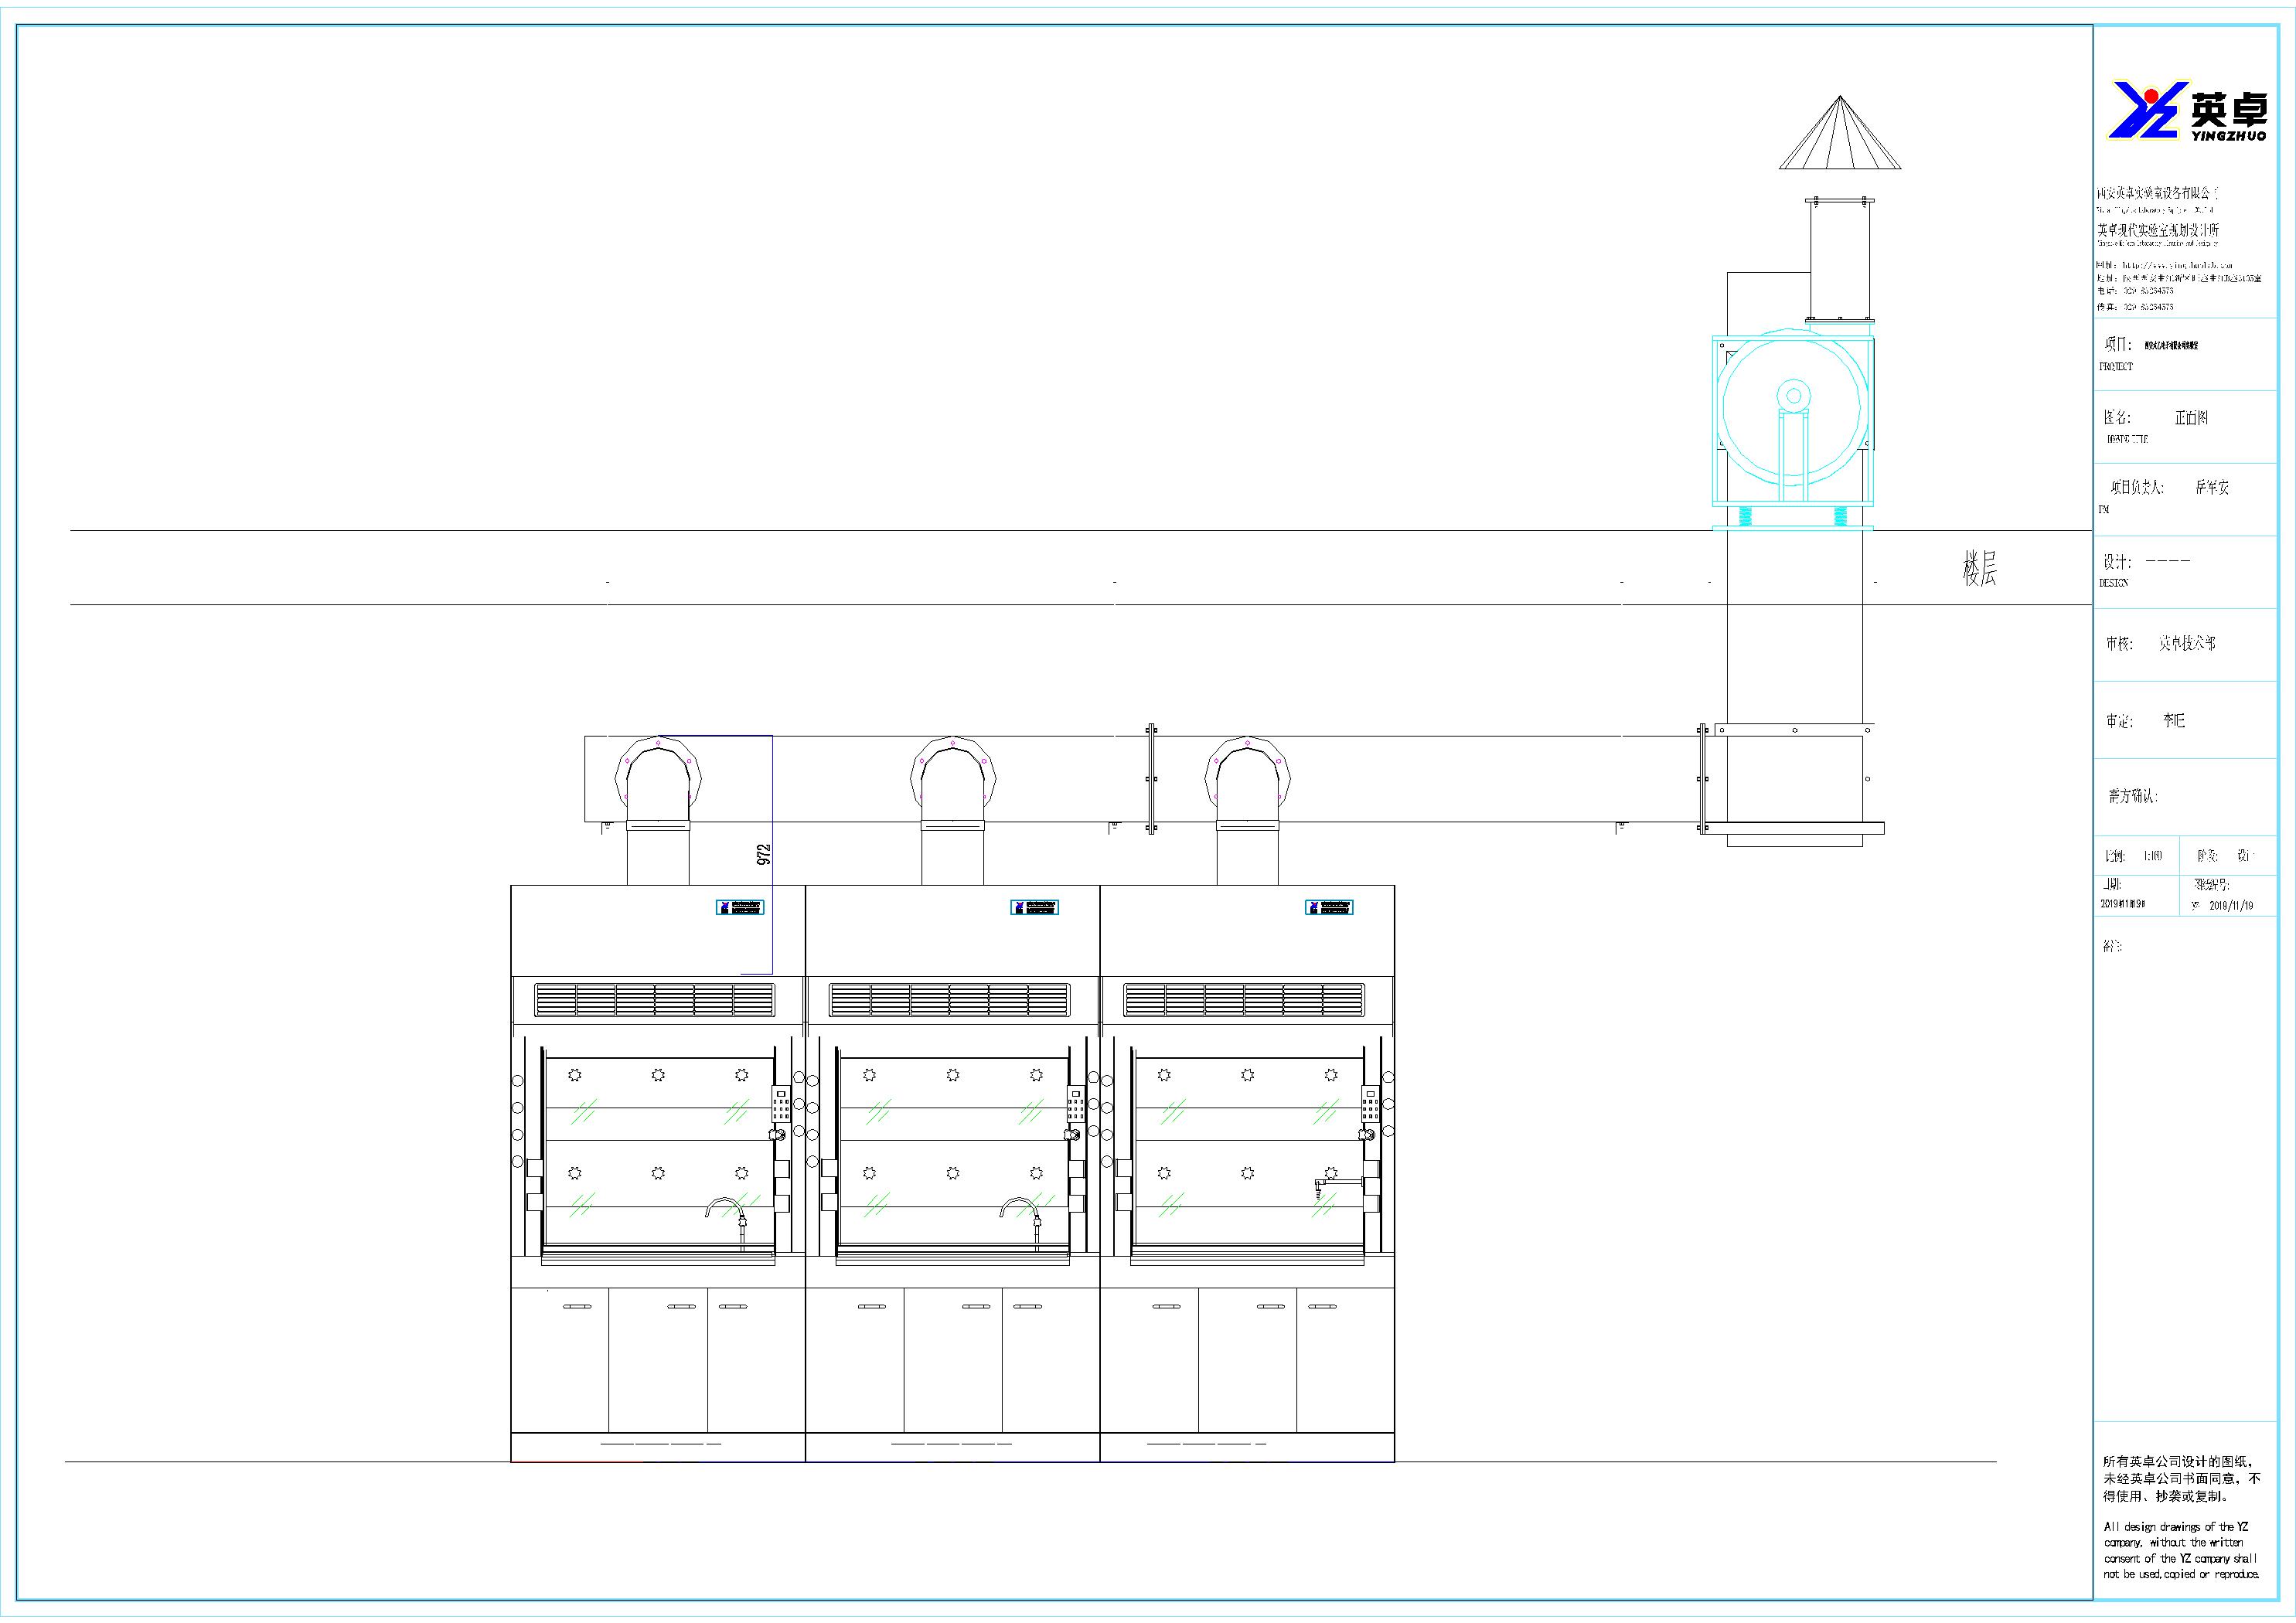The height and width of the screenshot is (1623, 2296).
Task: Click the duct elbow above left fume hood
Action: (x=658, y=777)
